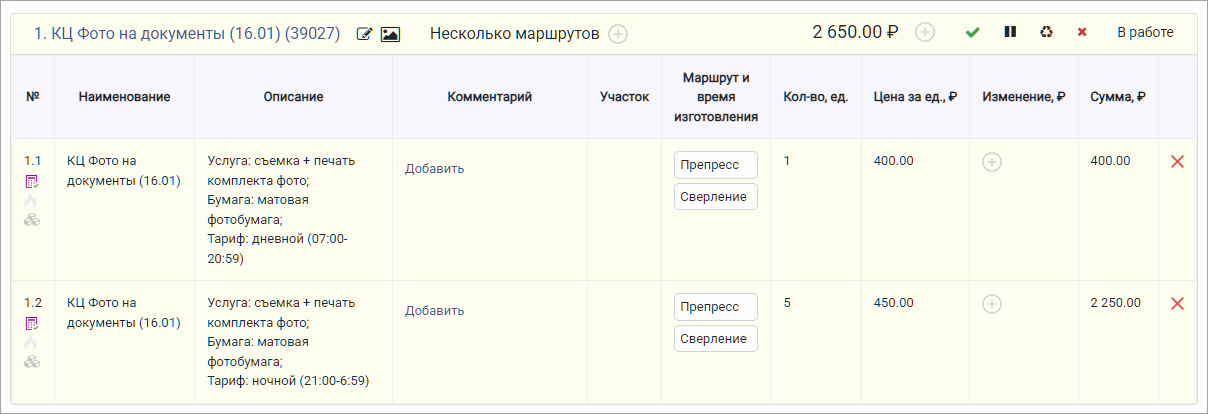The width and height of the screenshot is (1208, 414).
Task: Click the small red X in header
Action: point(1082,32)
